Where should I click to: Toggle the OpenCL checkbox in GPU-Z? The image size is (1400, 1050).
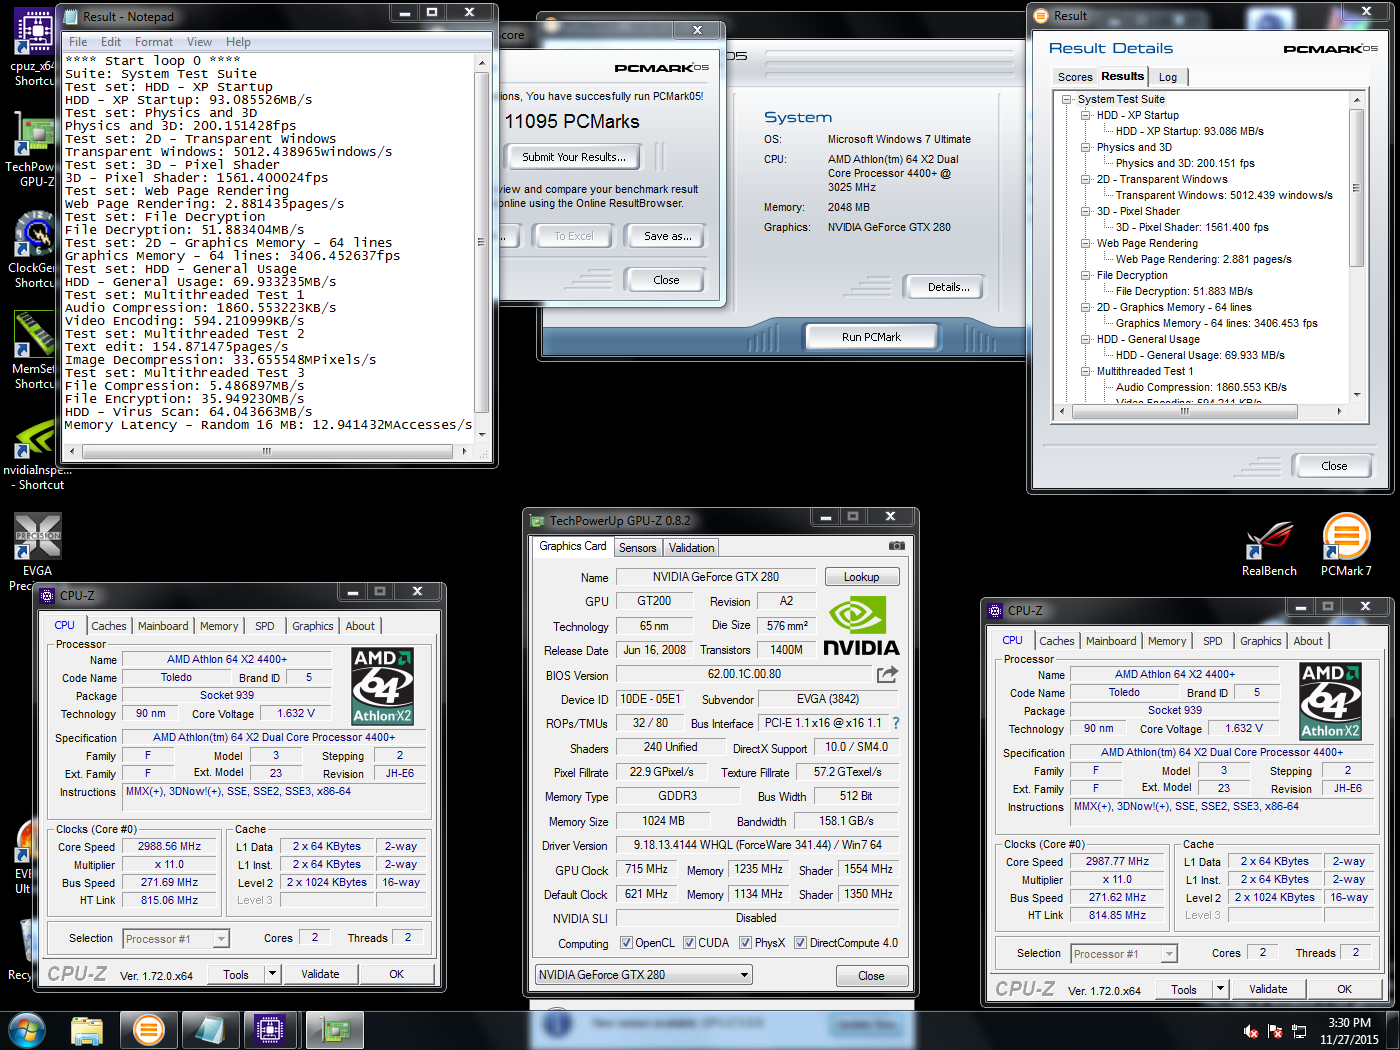[x=626, y=943]
